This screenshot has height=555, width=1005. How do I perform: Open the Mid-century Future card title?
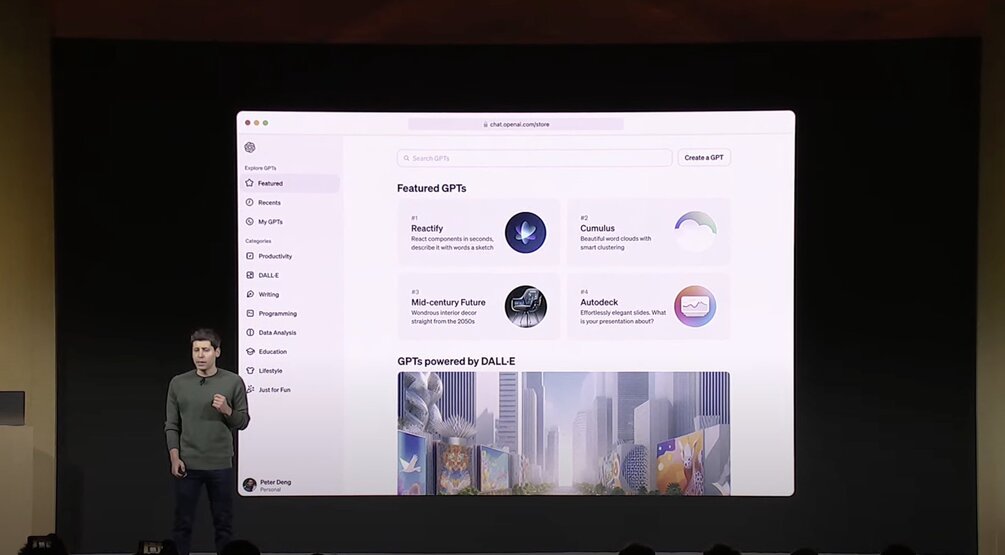tap(448, 302)
